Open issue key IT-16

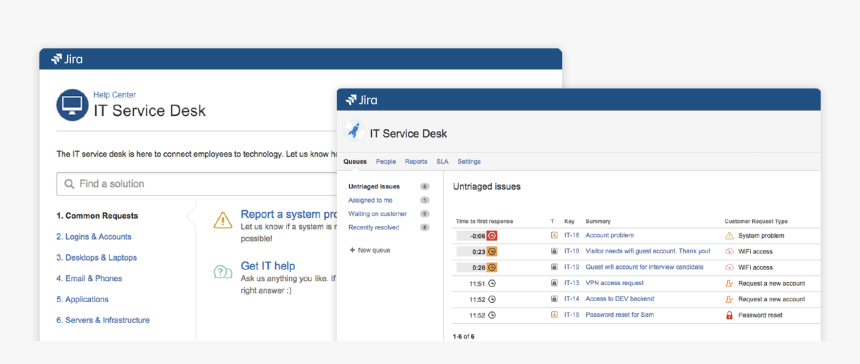tap(572, 235)
